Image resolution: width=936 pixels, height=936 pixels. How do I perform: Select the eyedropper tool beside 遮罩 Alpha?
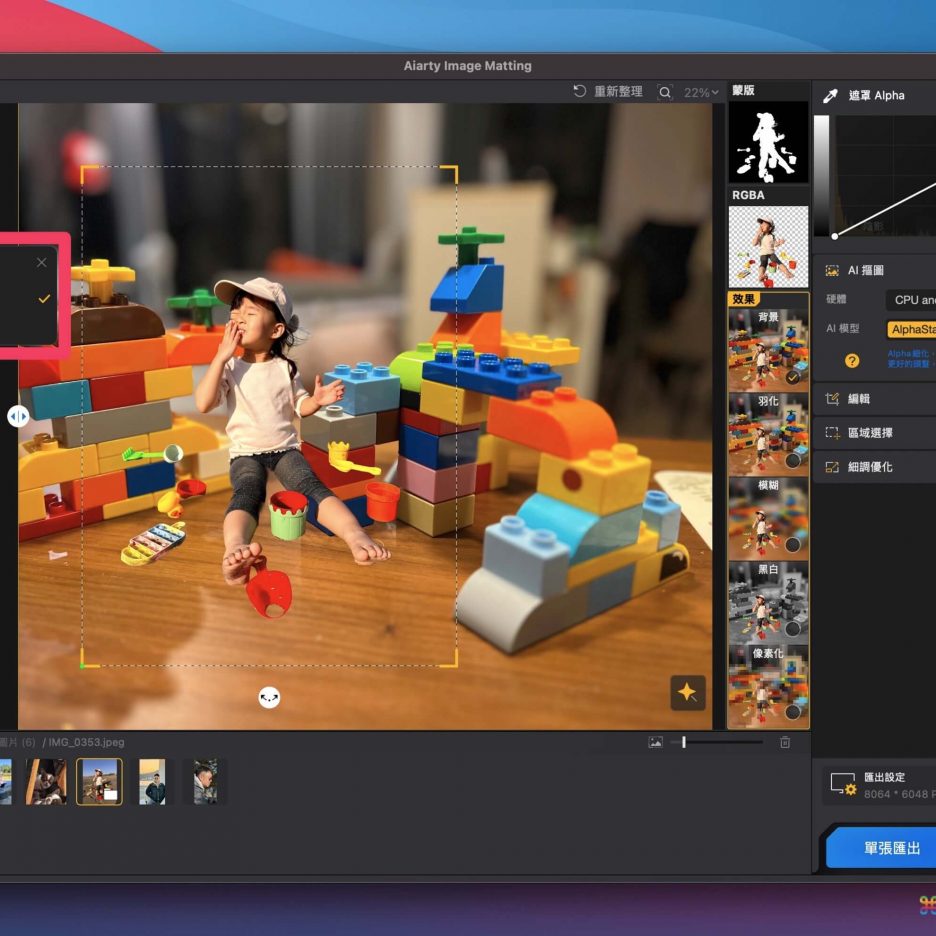829,96
